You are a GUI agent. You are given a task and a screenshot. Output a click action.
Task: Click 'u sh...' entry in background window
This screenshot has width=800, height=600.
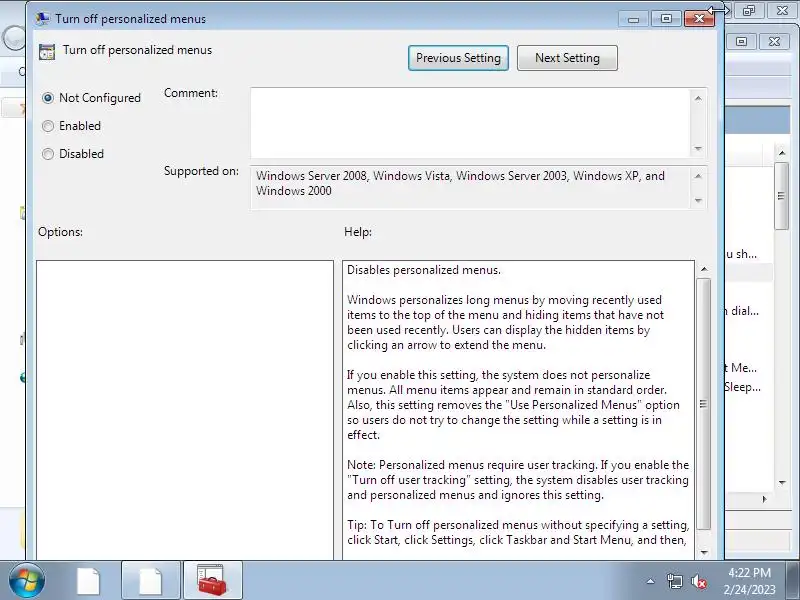742,254
